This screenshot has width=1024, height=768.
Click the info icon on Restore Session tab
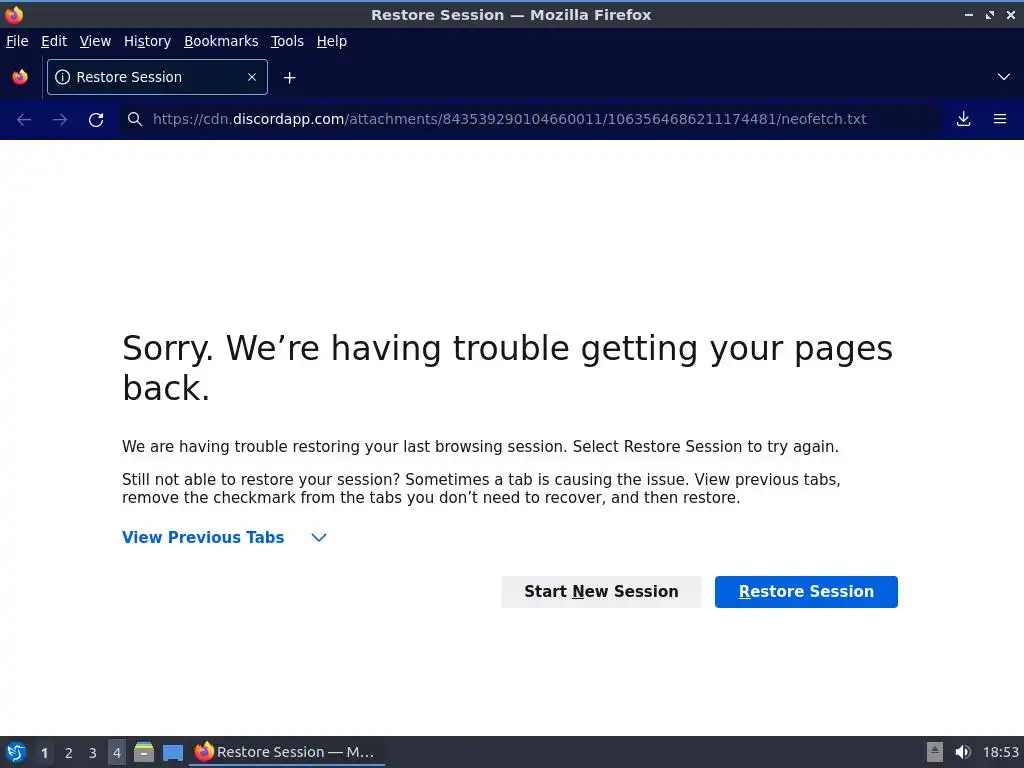click(63, 77)
